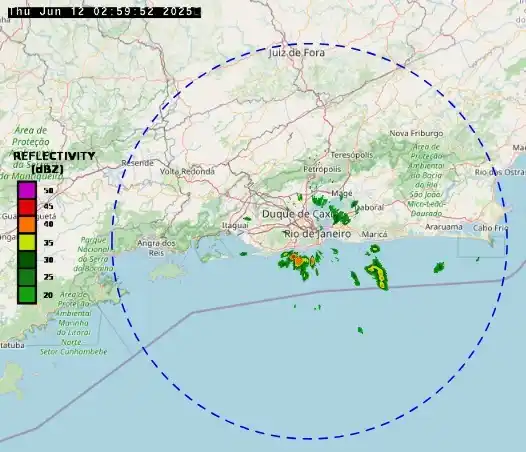Click the Petrópolis map label
The width and height of the screenshot is (526, 452).
pyautogui.click(x=322, y=169)
